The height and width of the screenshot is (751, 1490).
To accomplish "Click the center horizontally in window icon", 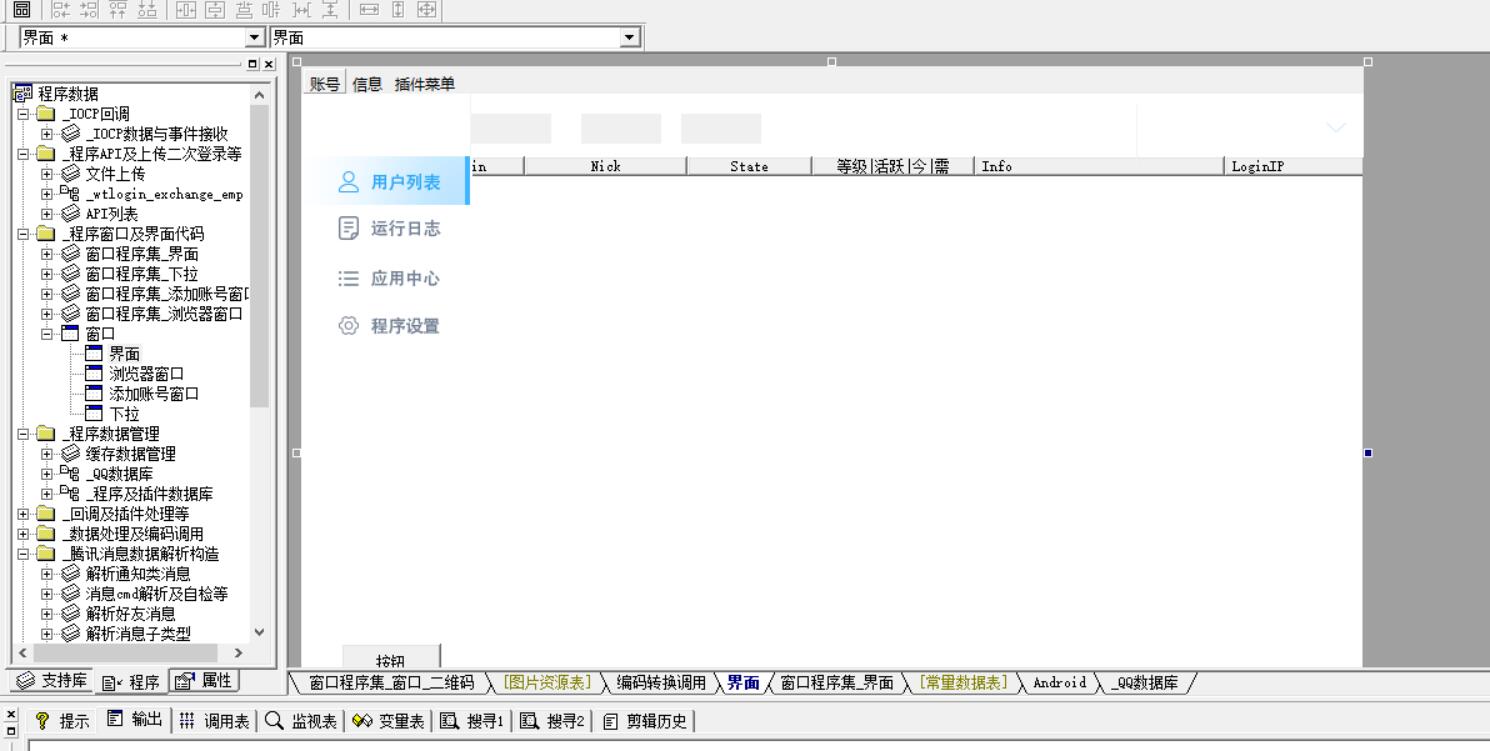I will point(186,9).
